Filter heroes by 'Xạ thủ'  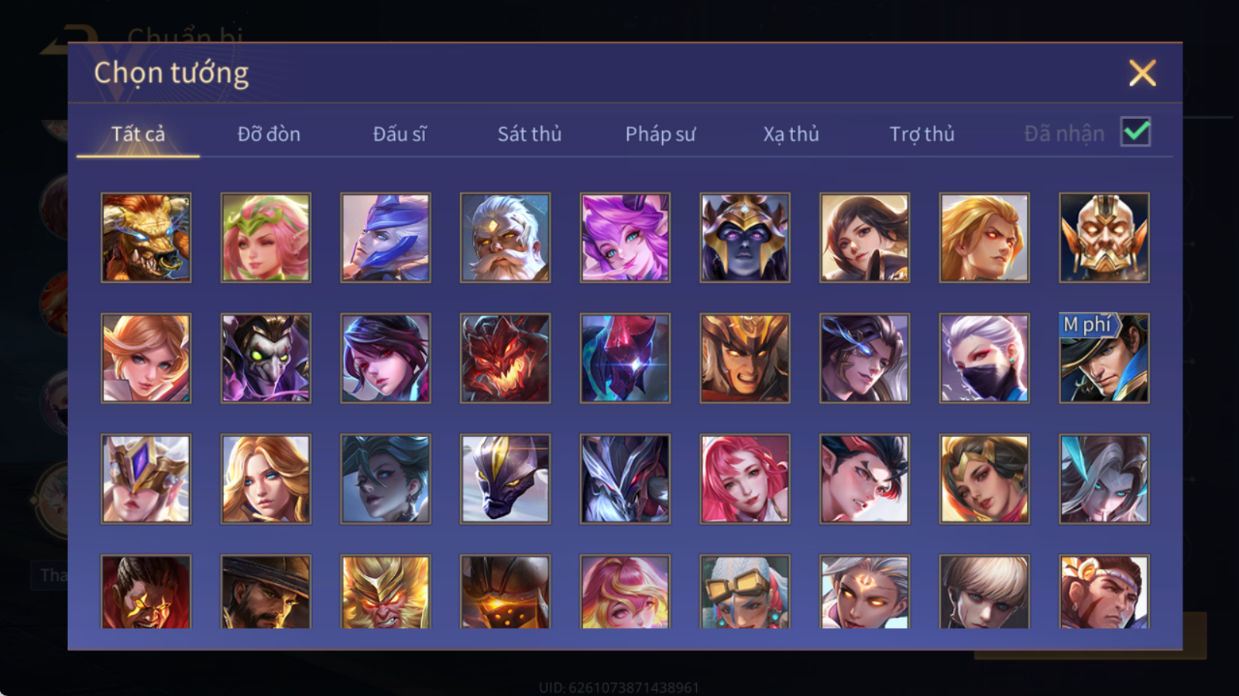(791, 134)
